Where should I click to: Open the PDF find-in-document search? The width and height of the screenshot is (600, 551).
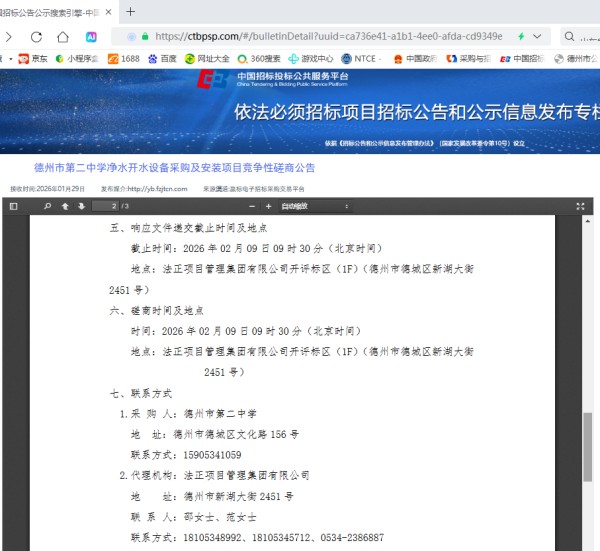click(47, 206)
